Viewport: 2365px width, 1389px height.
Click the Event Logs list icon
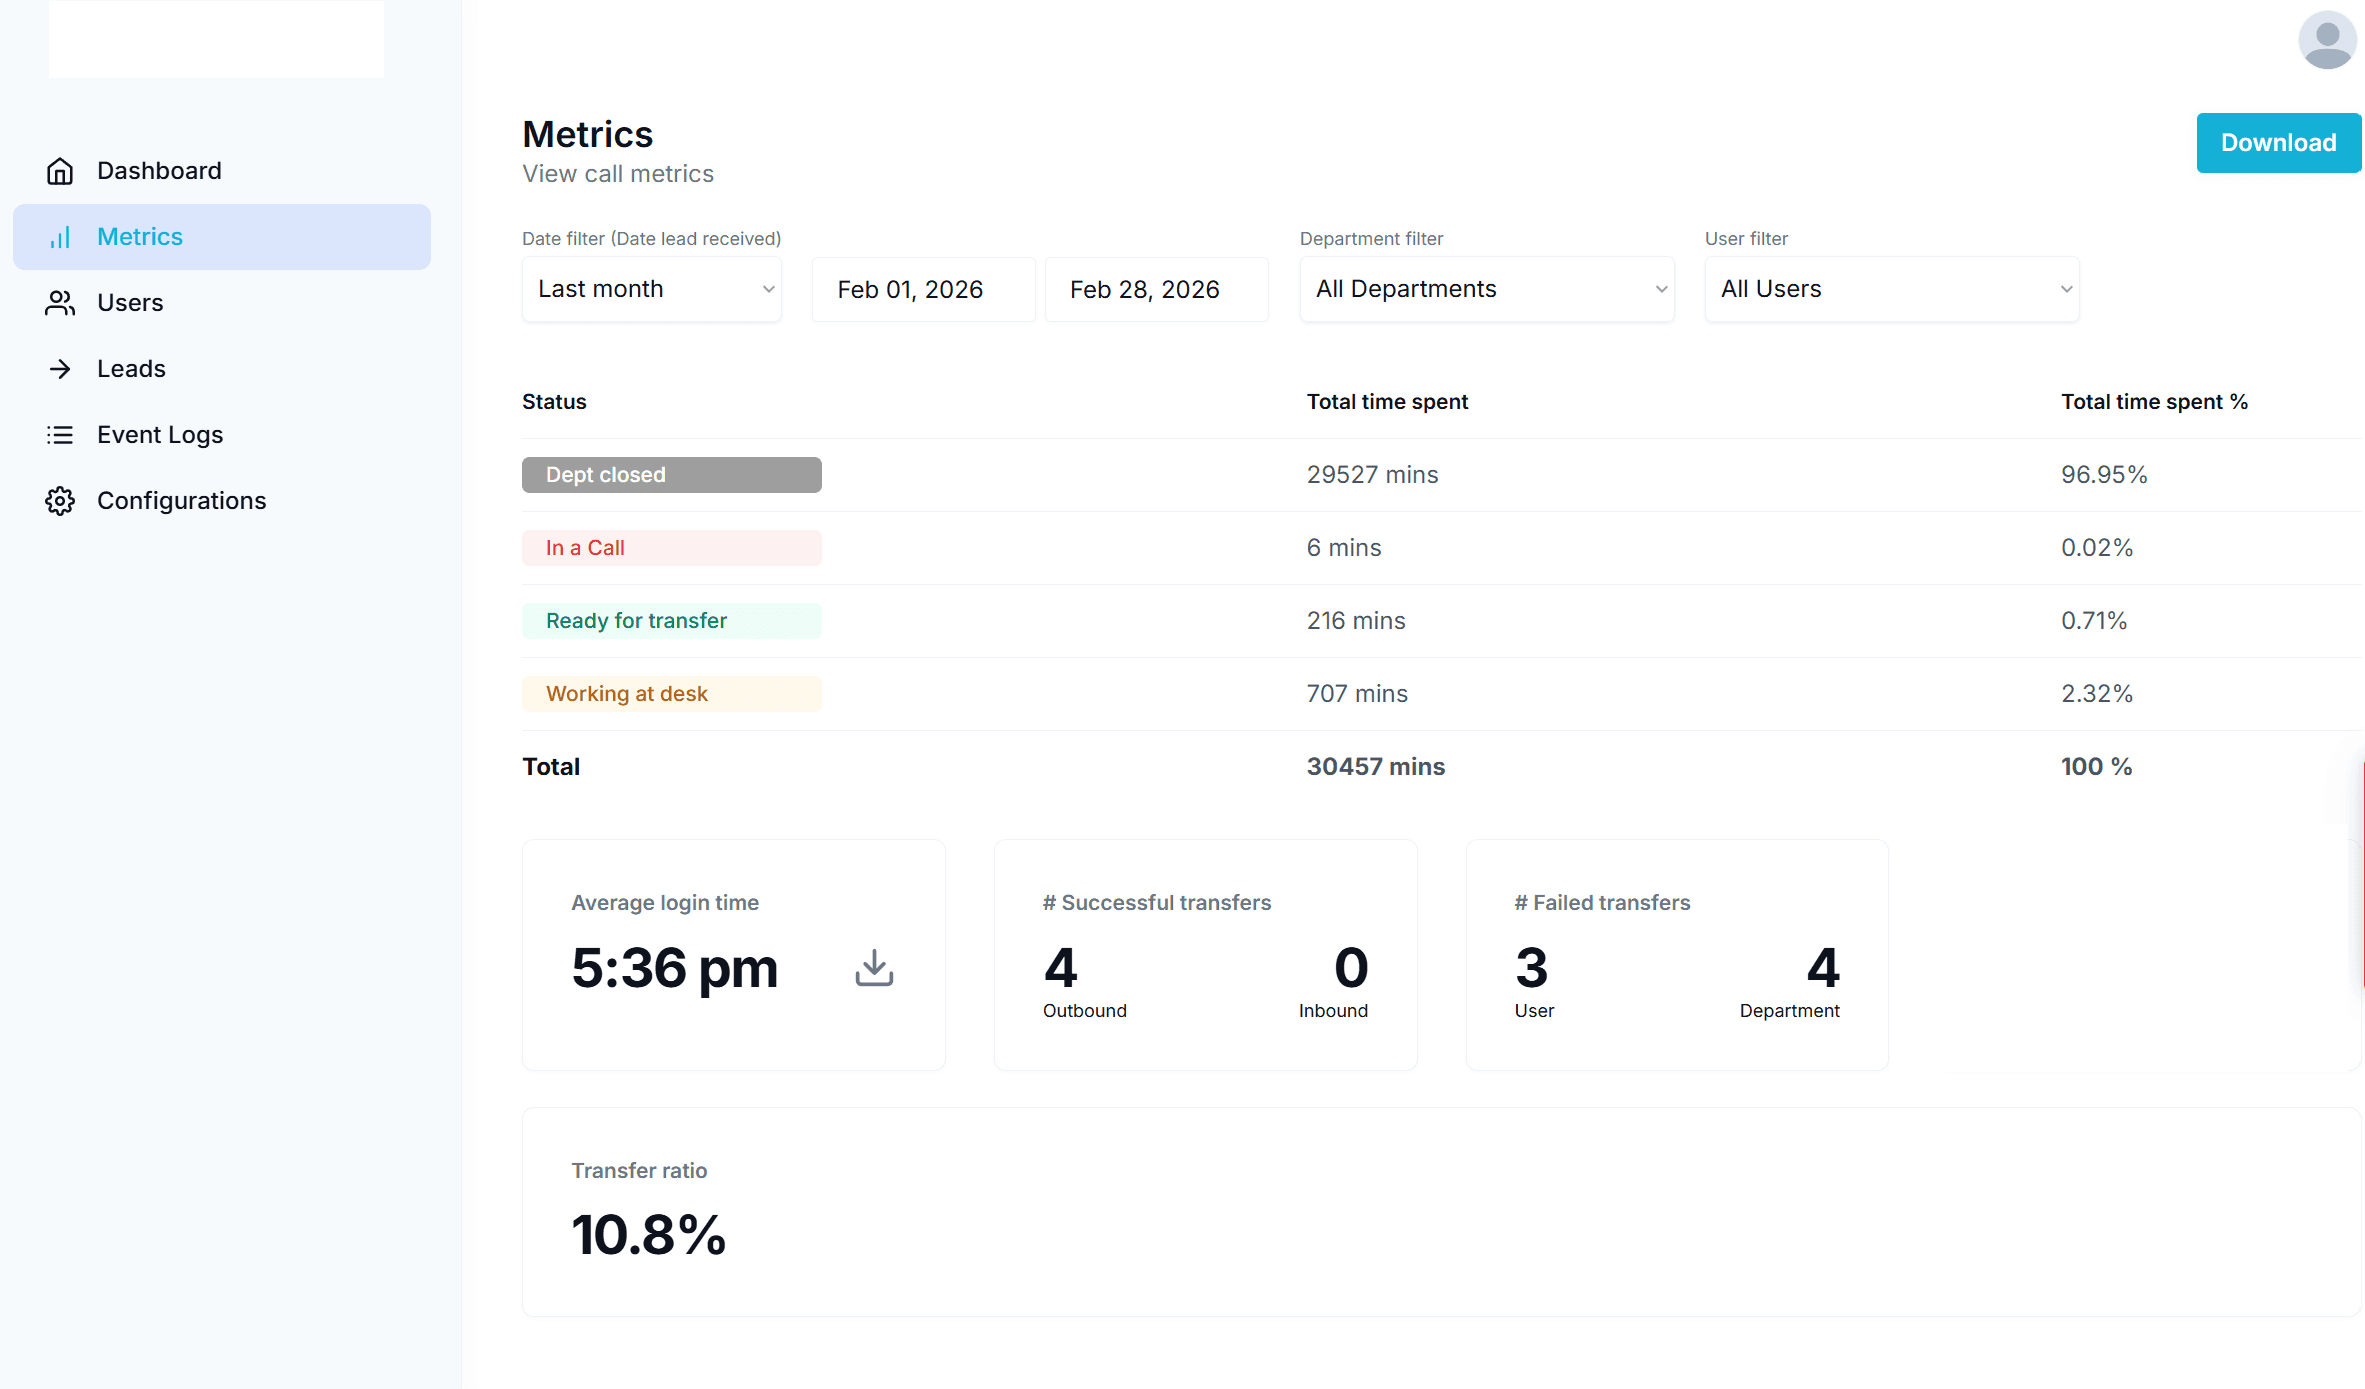pos(60,435)
